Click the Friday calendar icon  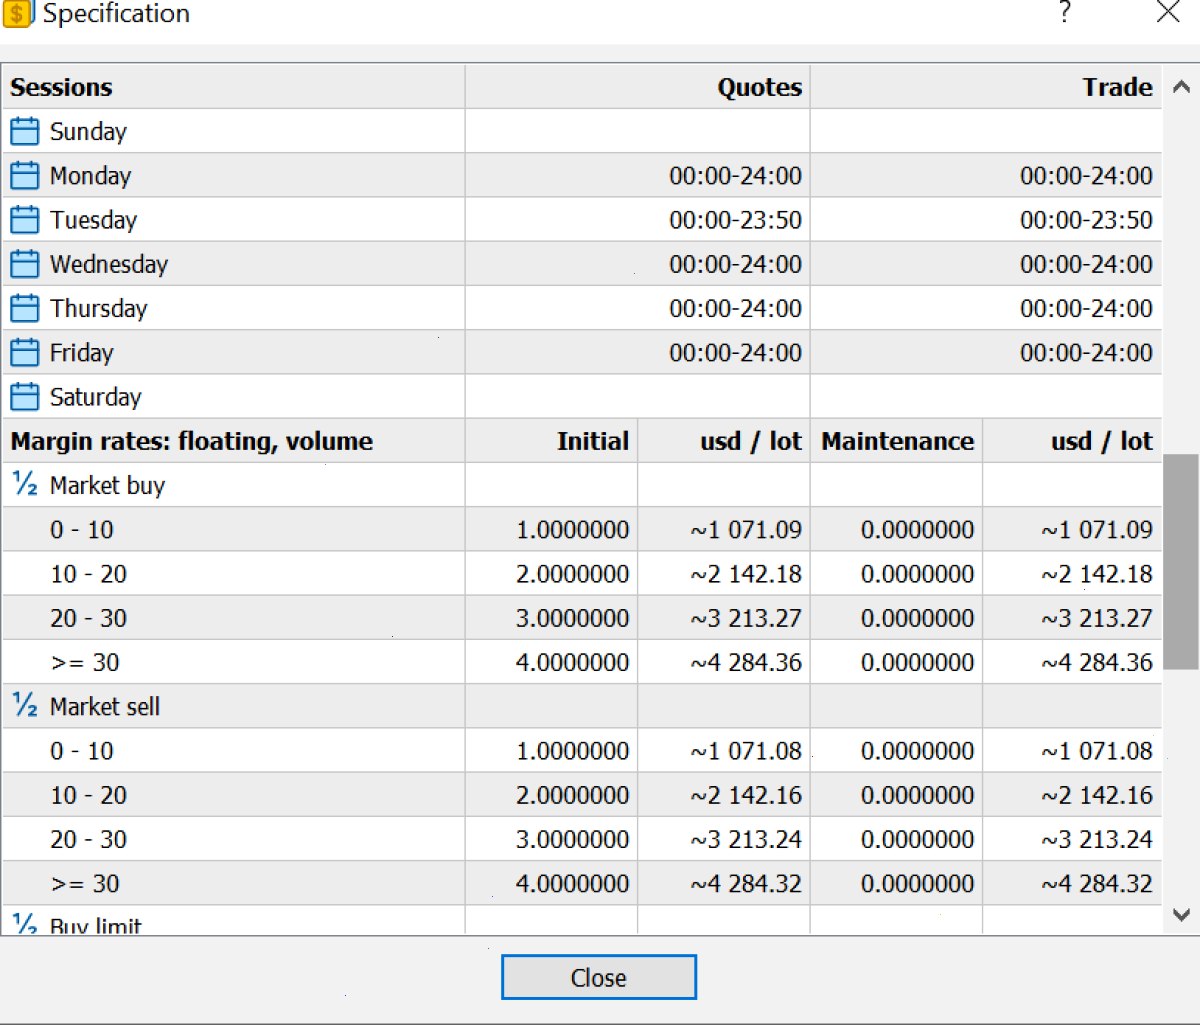point(24,352)
